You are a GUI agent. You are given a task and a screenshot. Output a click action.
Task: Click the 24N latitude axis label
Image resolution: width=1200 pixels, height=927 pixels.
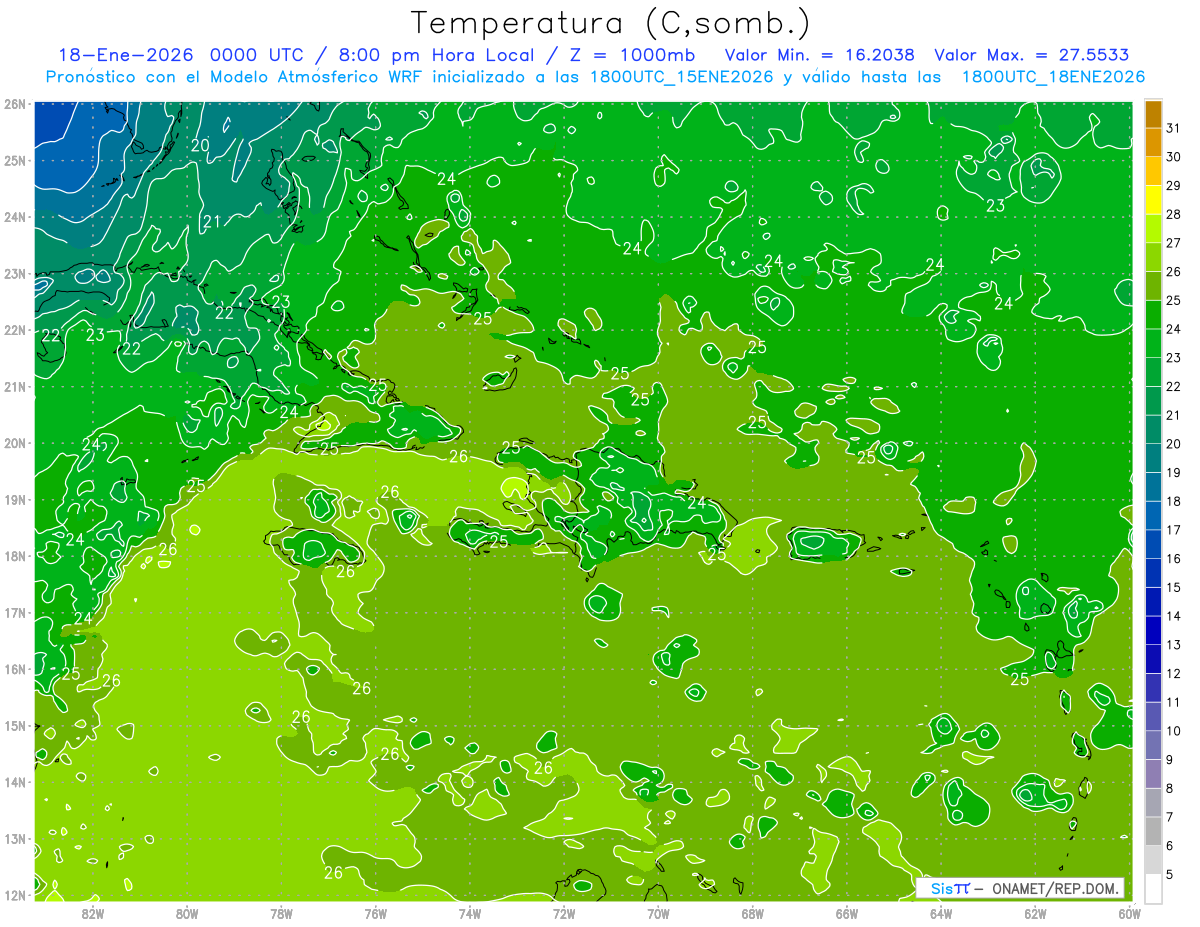pyautogui.click(x=14, y=217)
